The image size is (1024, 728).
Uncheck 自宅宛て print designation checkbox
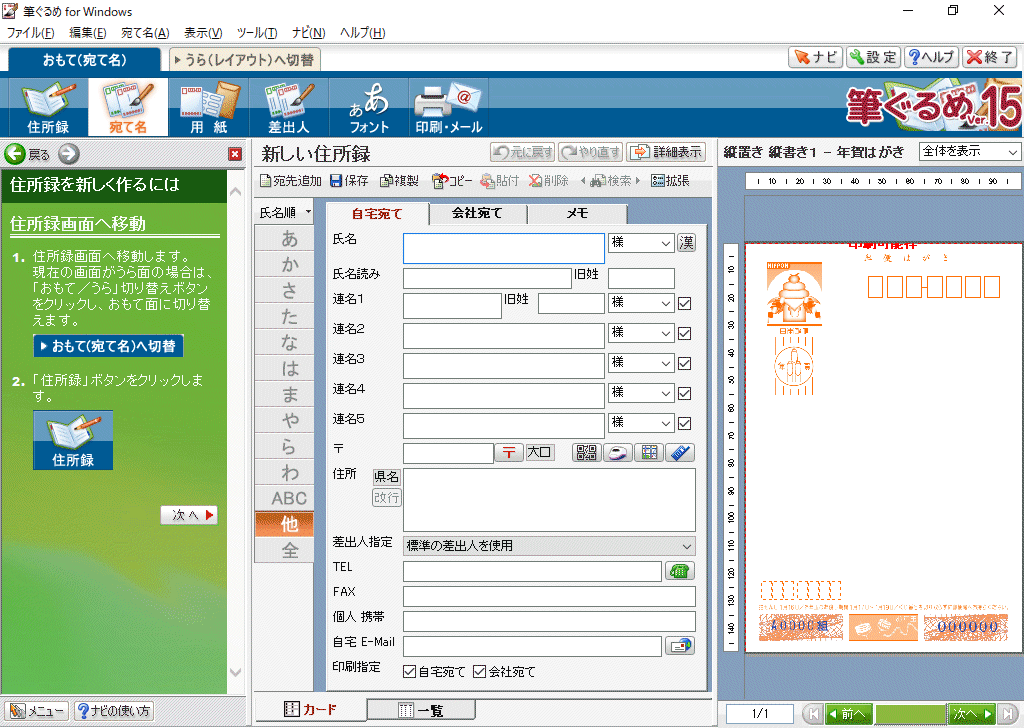409,672
